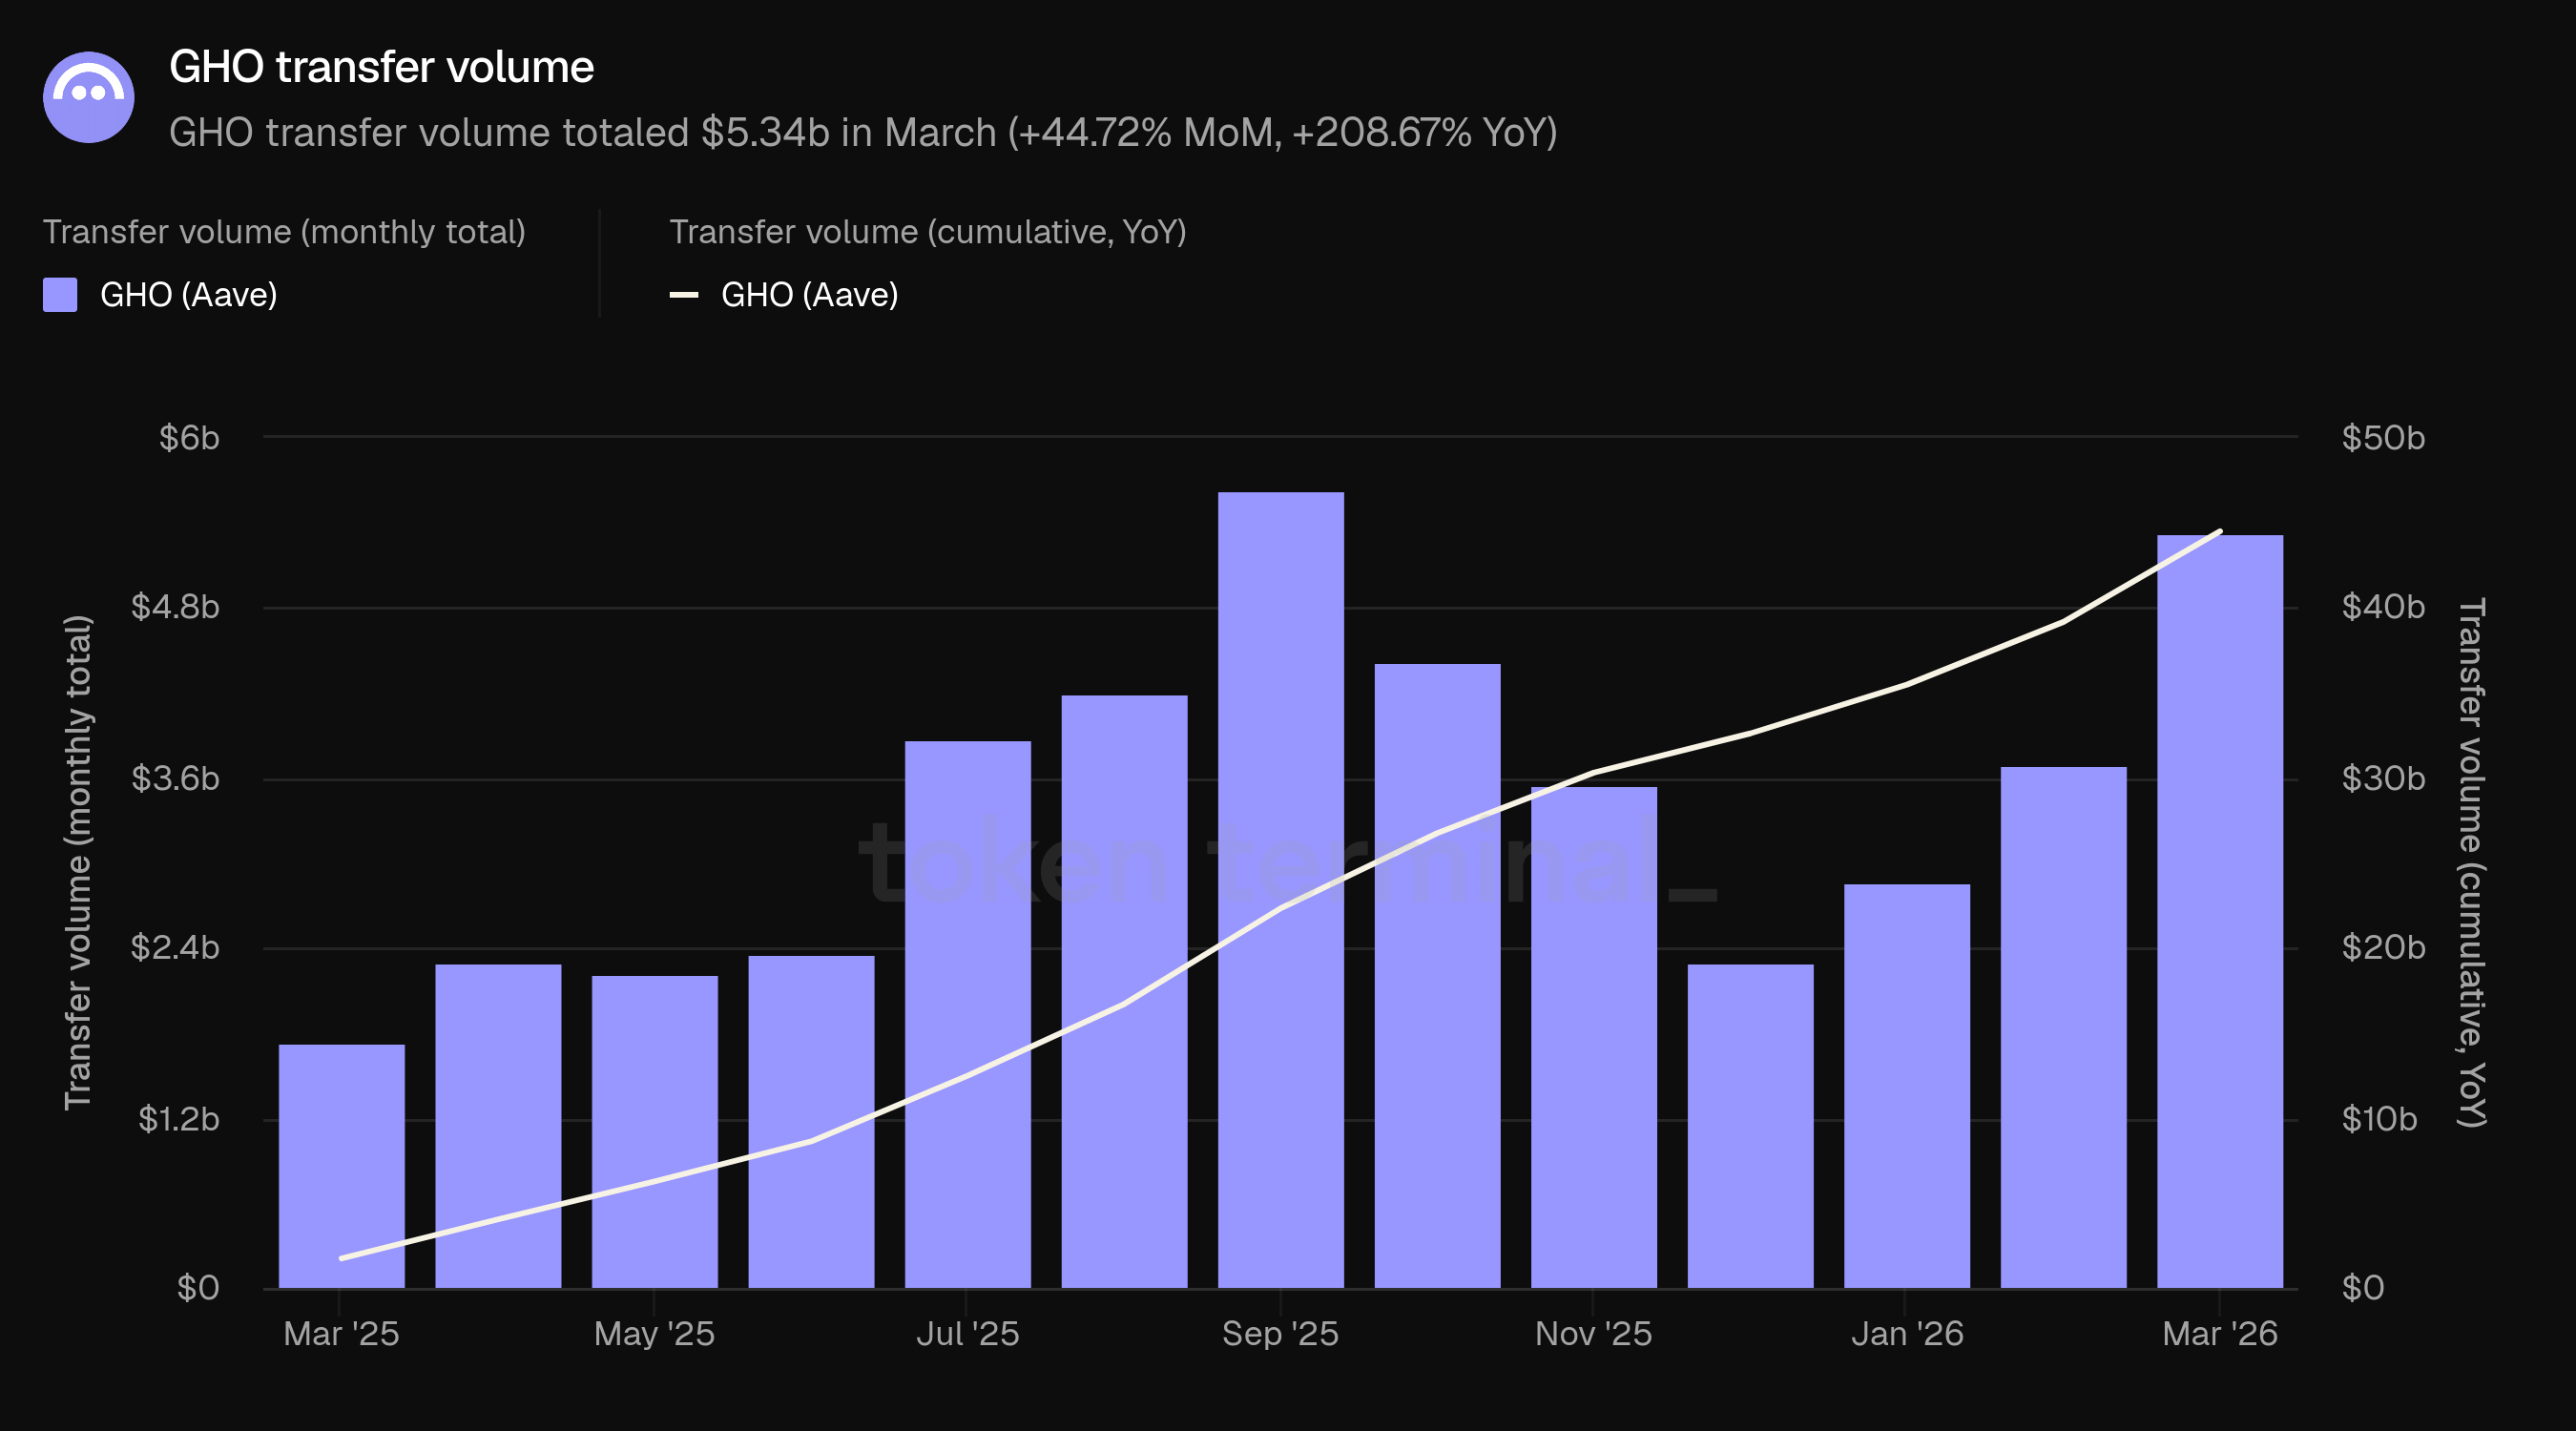Click the Mar '26 bar

tap(2219, 910)
